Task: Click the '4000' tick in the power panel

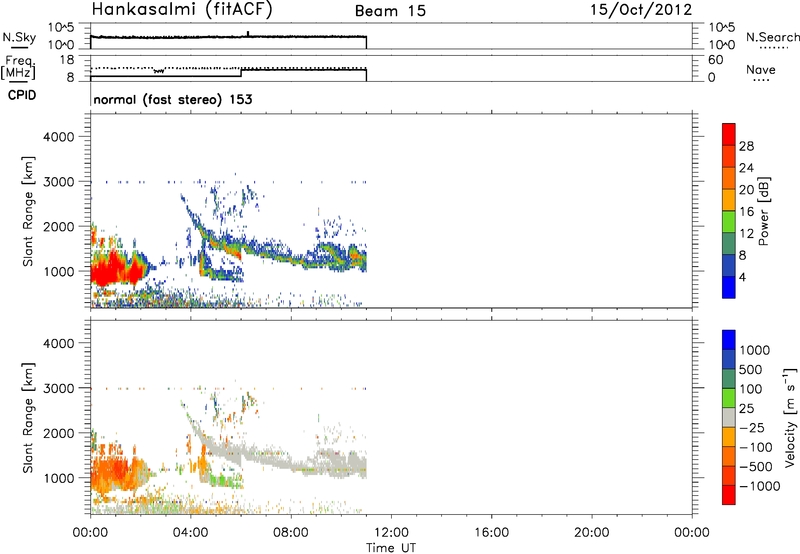Action: point(58,137)
